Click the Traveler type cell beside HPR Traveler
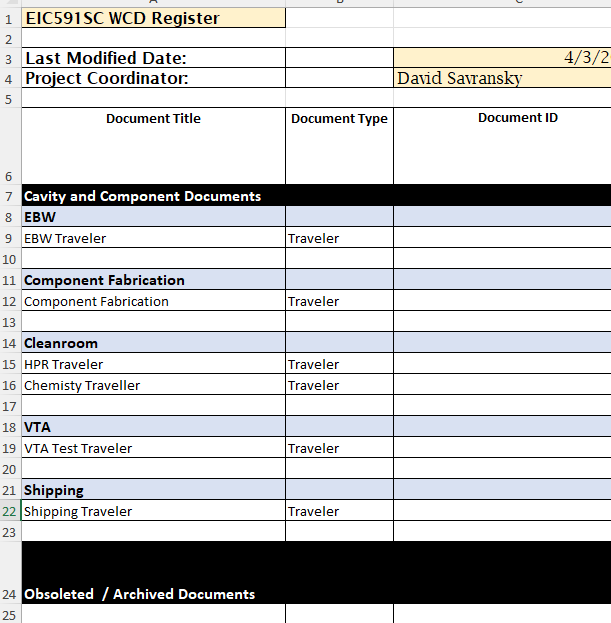The image size is (611, 623). point(339,364)
